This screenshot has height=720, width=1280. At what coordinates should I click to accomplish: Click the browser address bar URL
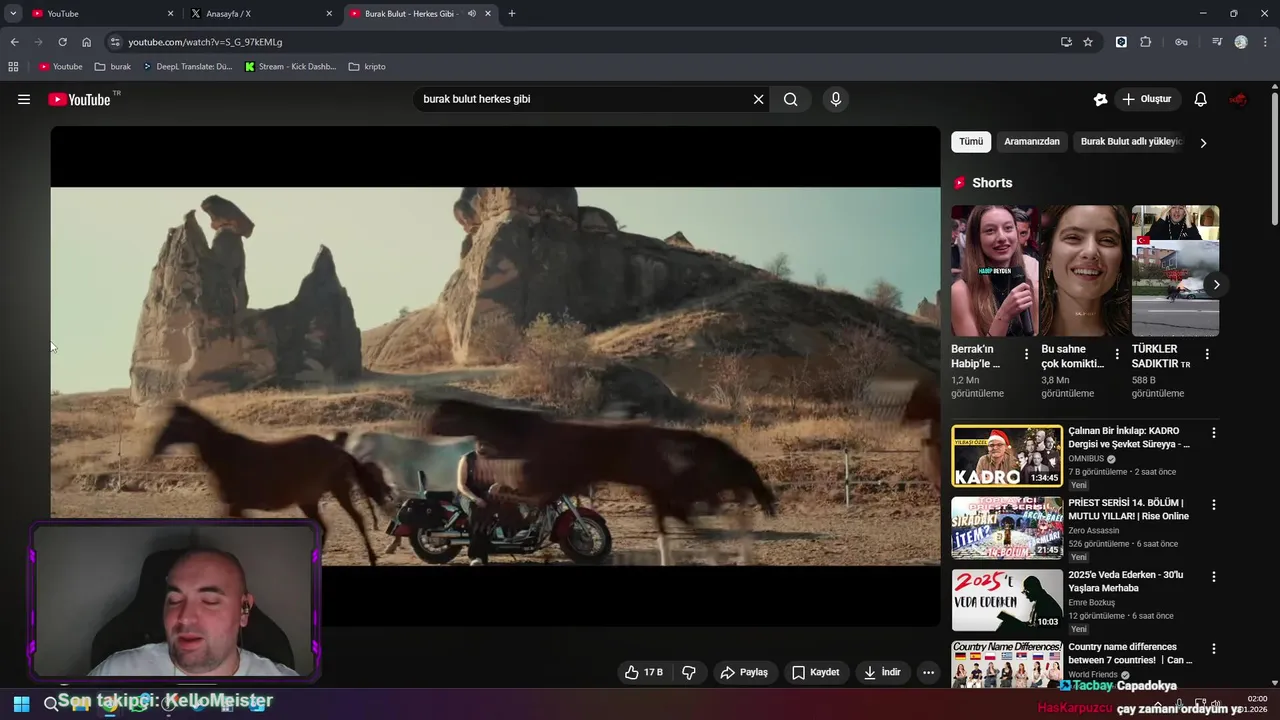click(x=205, y=42)
